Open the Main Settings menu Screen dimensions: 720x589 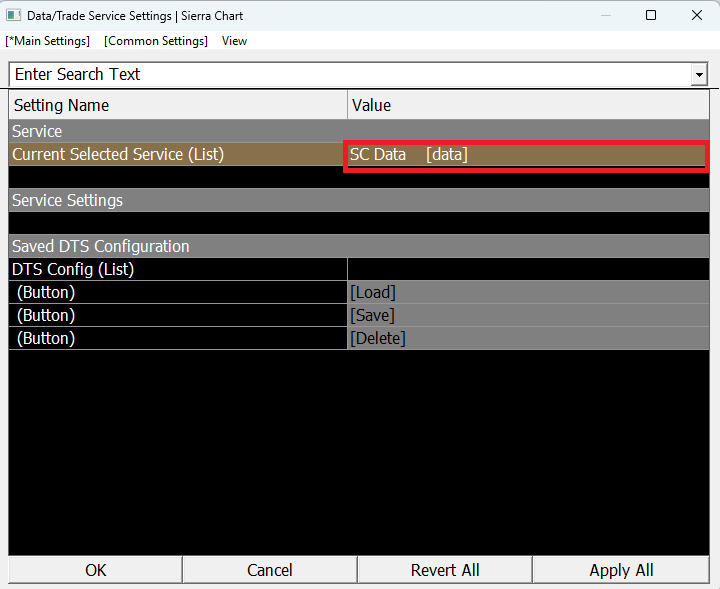tap(47, 41)
